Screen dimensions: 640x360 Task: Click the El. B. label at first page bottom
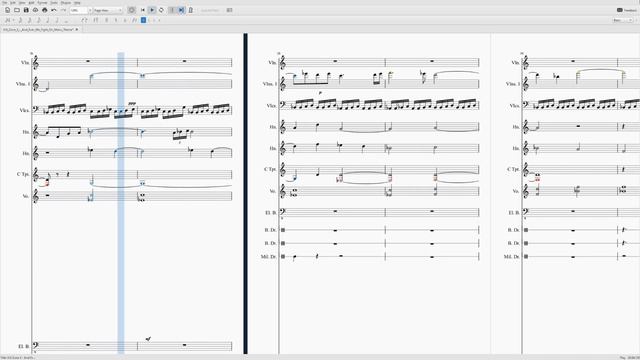(23, 346)
